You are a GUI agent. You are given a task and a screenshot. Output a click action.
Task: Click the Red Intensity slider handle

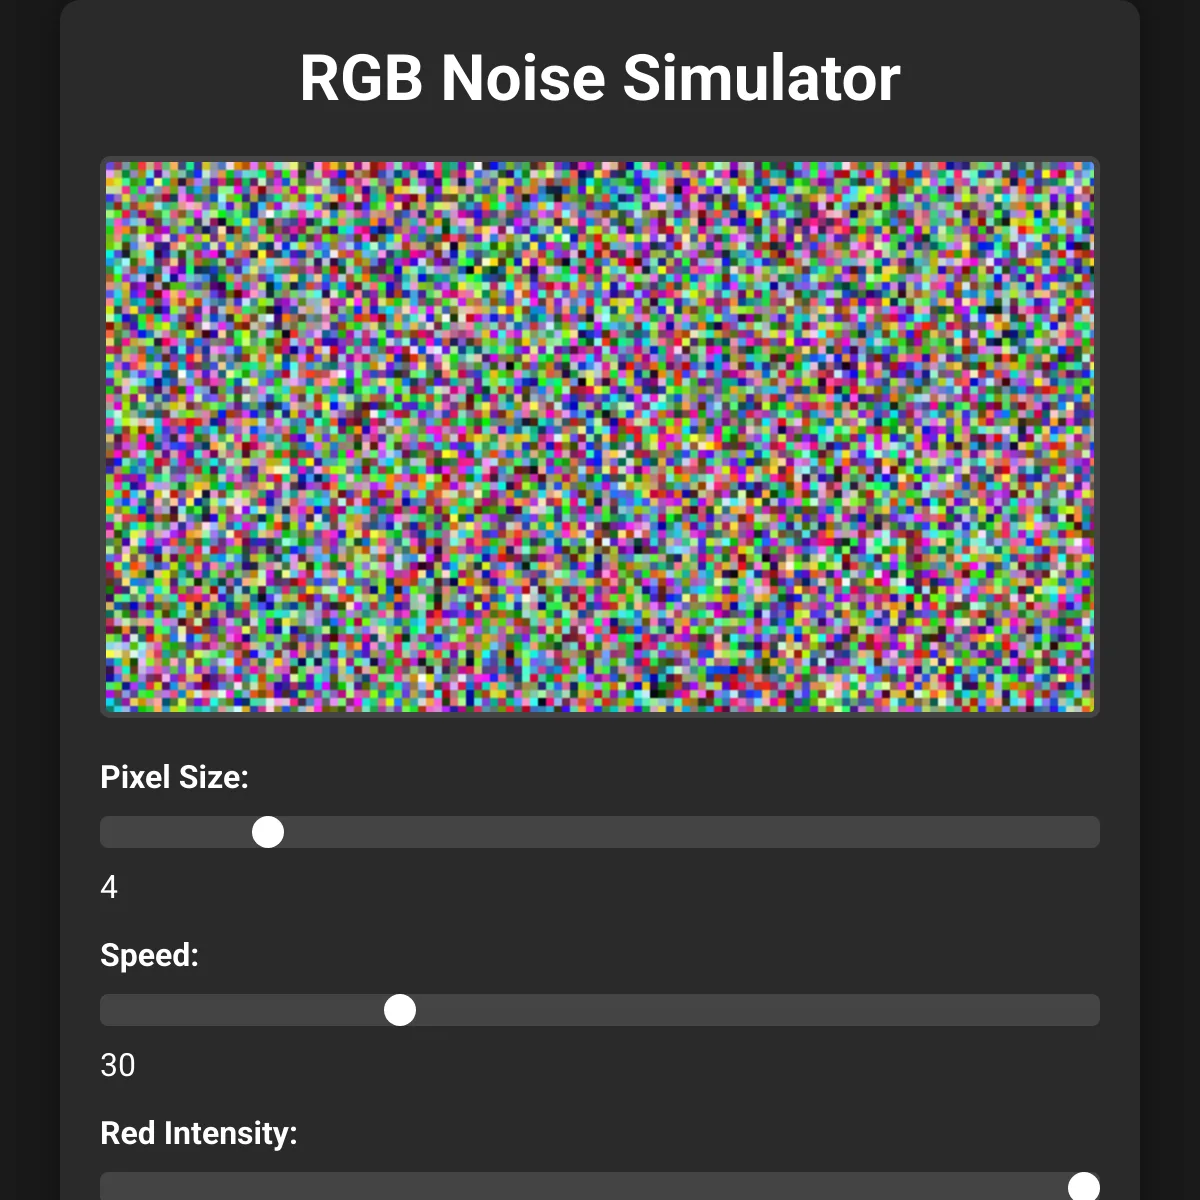[1083, 1187]
